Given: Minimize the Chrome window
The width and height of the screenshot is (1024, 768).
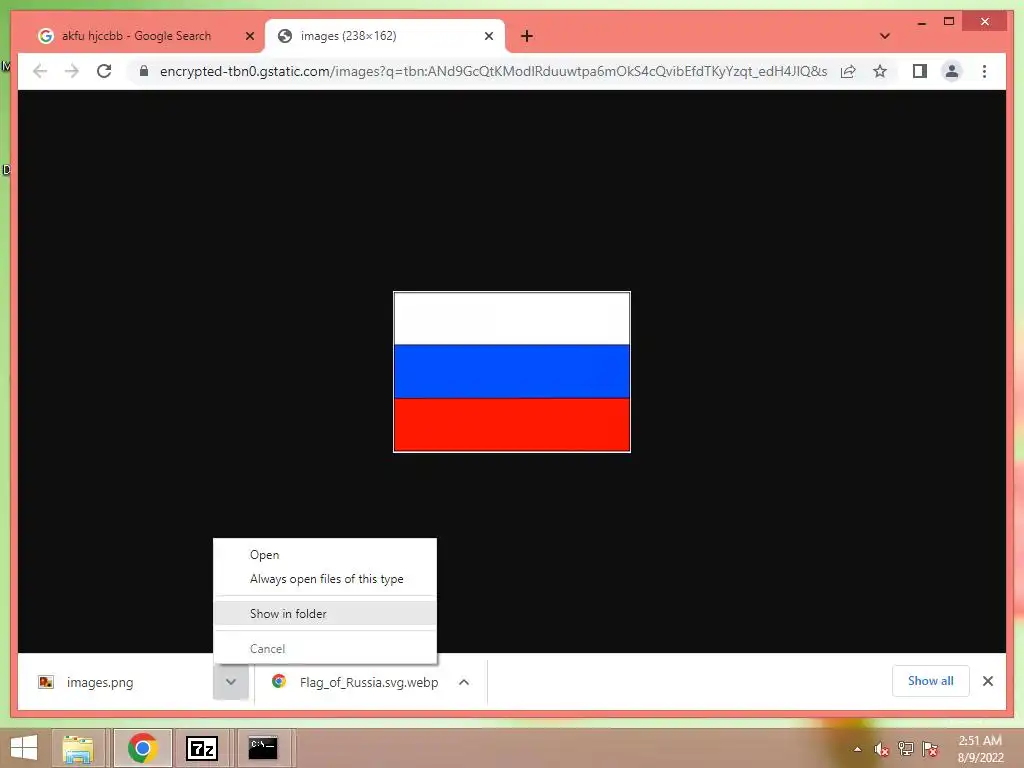Looking at the screenshot, I should 921,22.
